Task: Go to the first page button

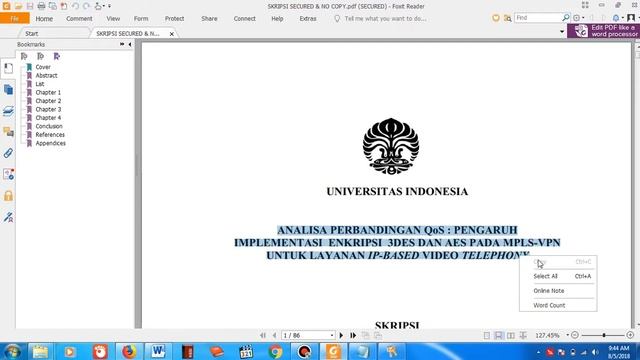Action: (263, 335)
